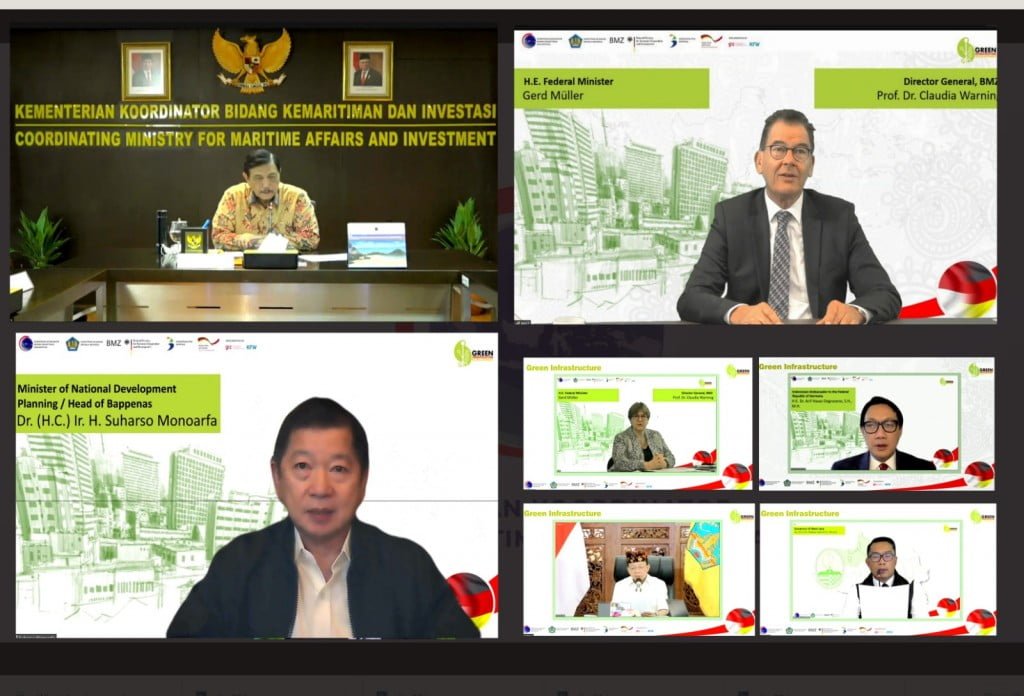Image resolution: width=1024 pixels, height=696 pixels.
Task: Select thumbnail with Indonesian Ambassador caption
Action: 876,424
